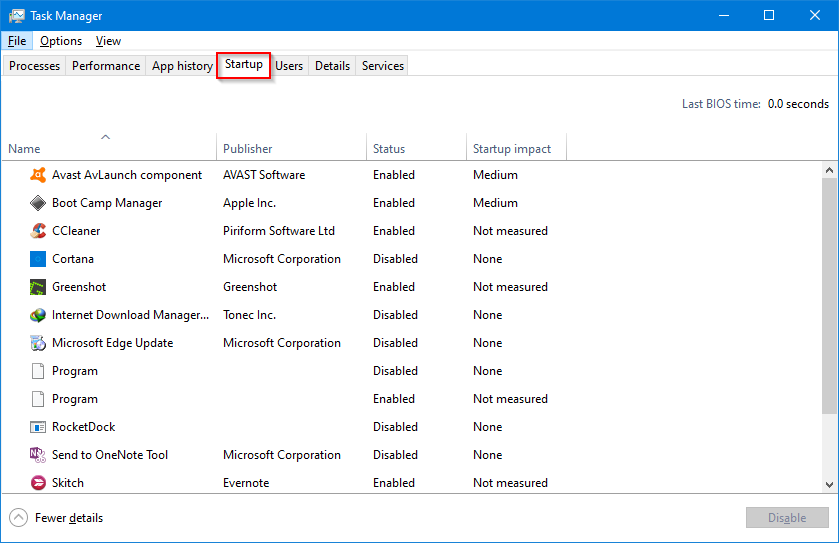The width and height of the screenshot is (839, 543).
Task: Select the Microsoft Edge Update entry name
Action: [112, 343]
